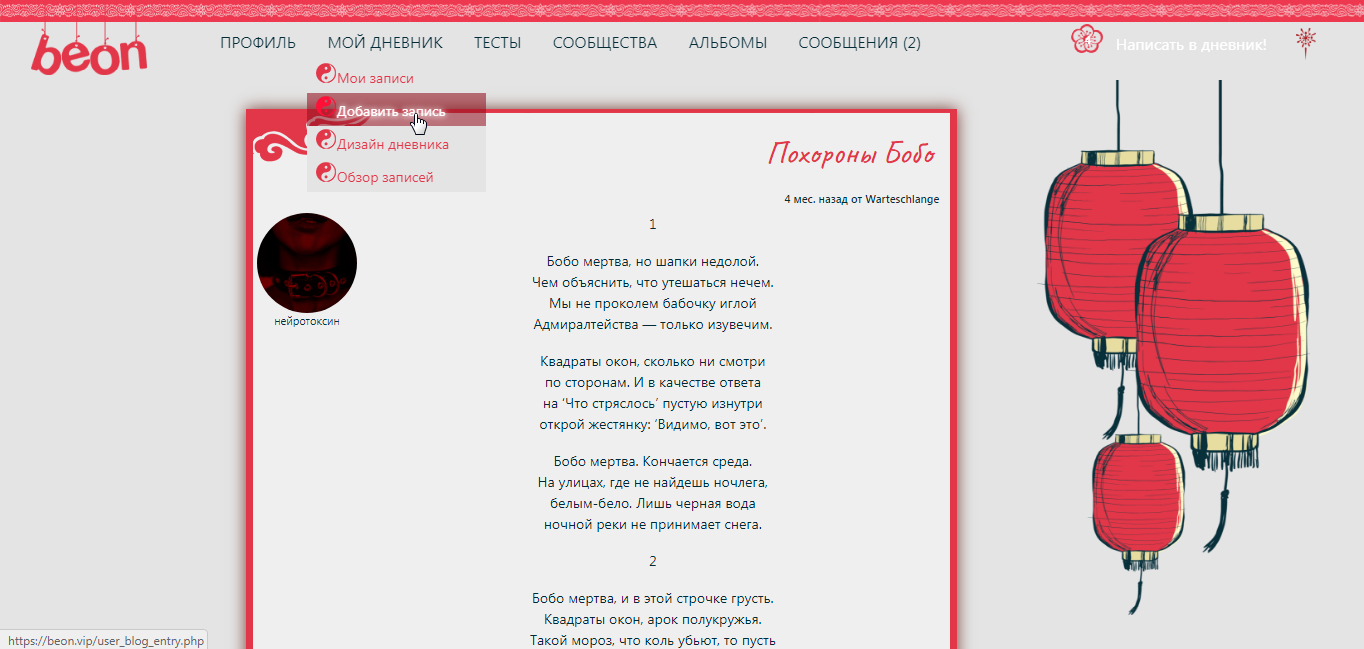Screen dimensions: 1364x649
Task: Open the ПРОФИЛЬ menu
Action: [x=258, y=43]
